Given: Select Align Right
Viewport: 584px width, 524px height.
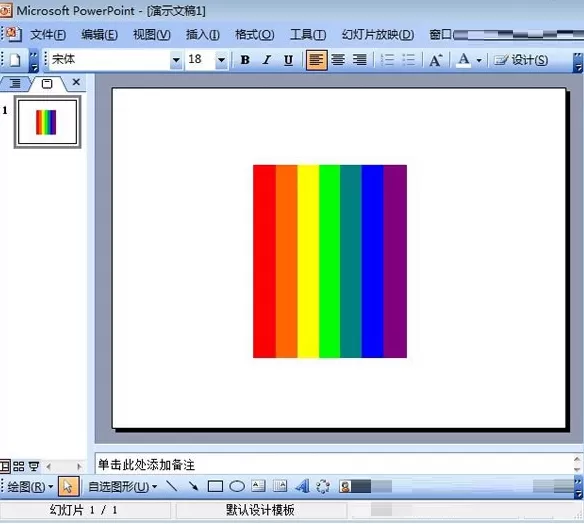Looking at the screenshot, I should [360, 60].
